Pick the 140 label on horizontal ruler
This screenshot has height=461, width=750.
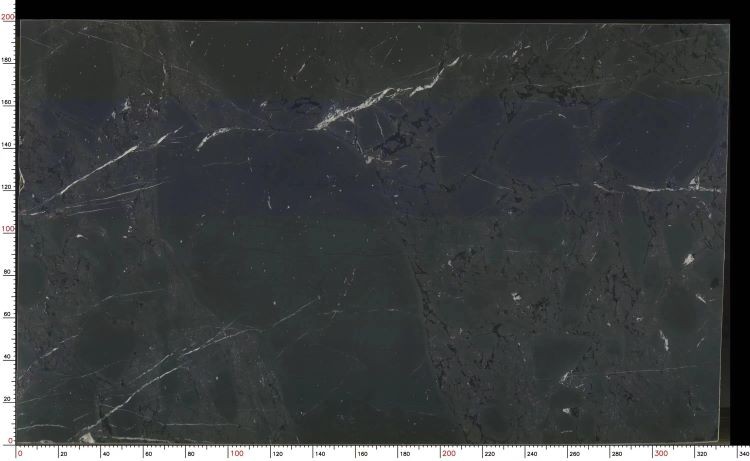pos(320,453)
